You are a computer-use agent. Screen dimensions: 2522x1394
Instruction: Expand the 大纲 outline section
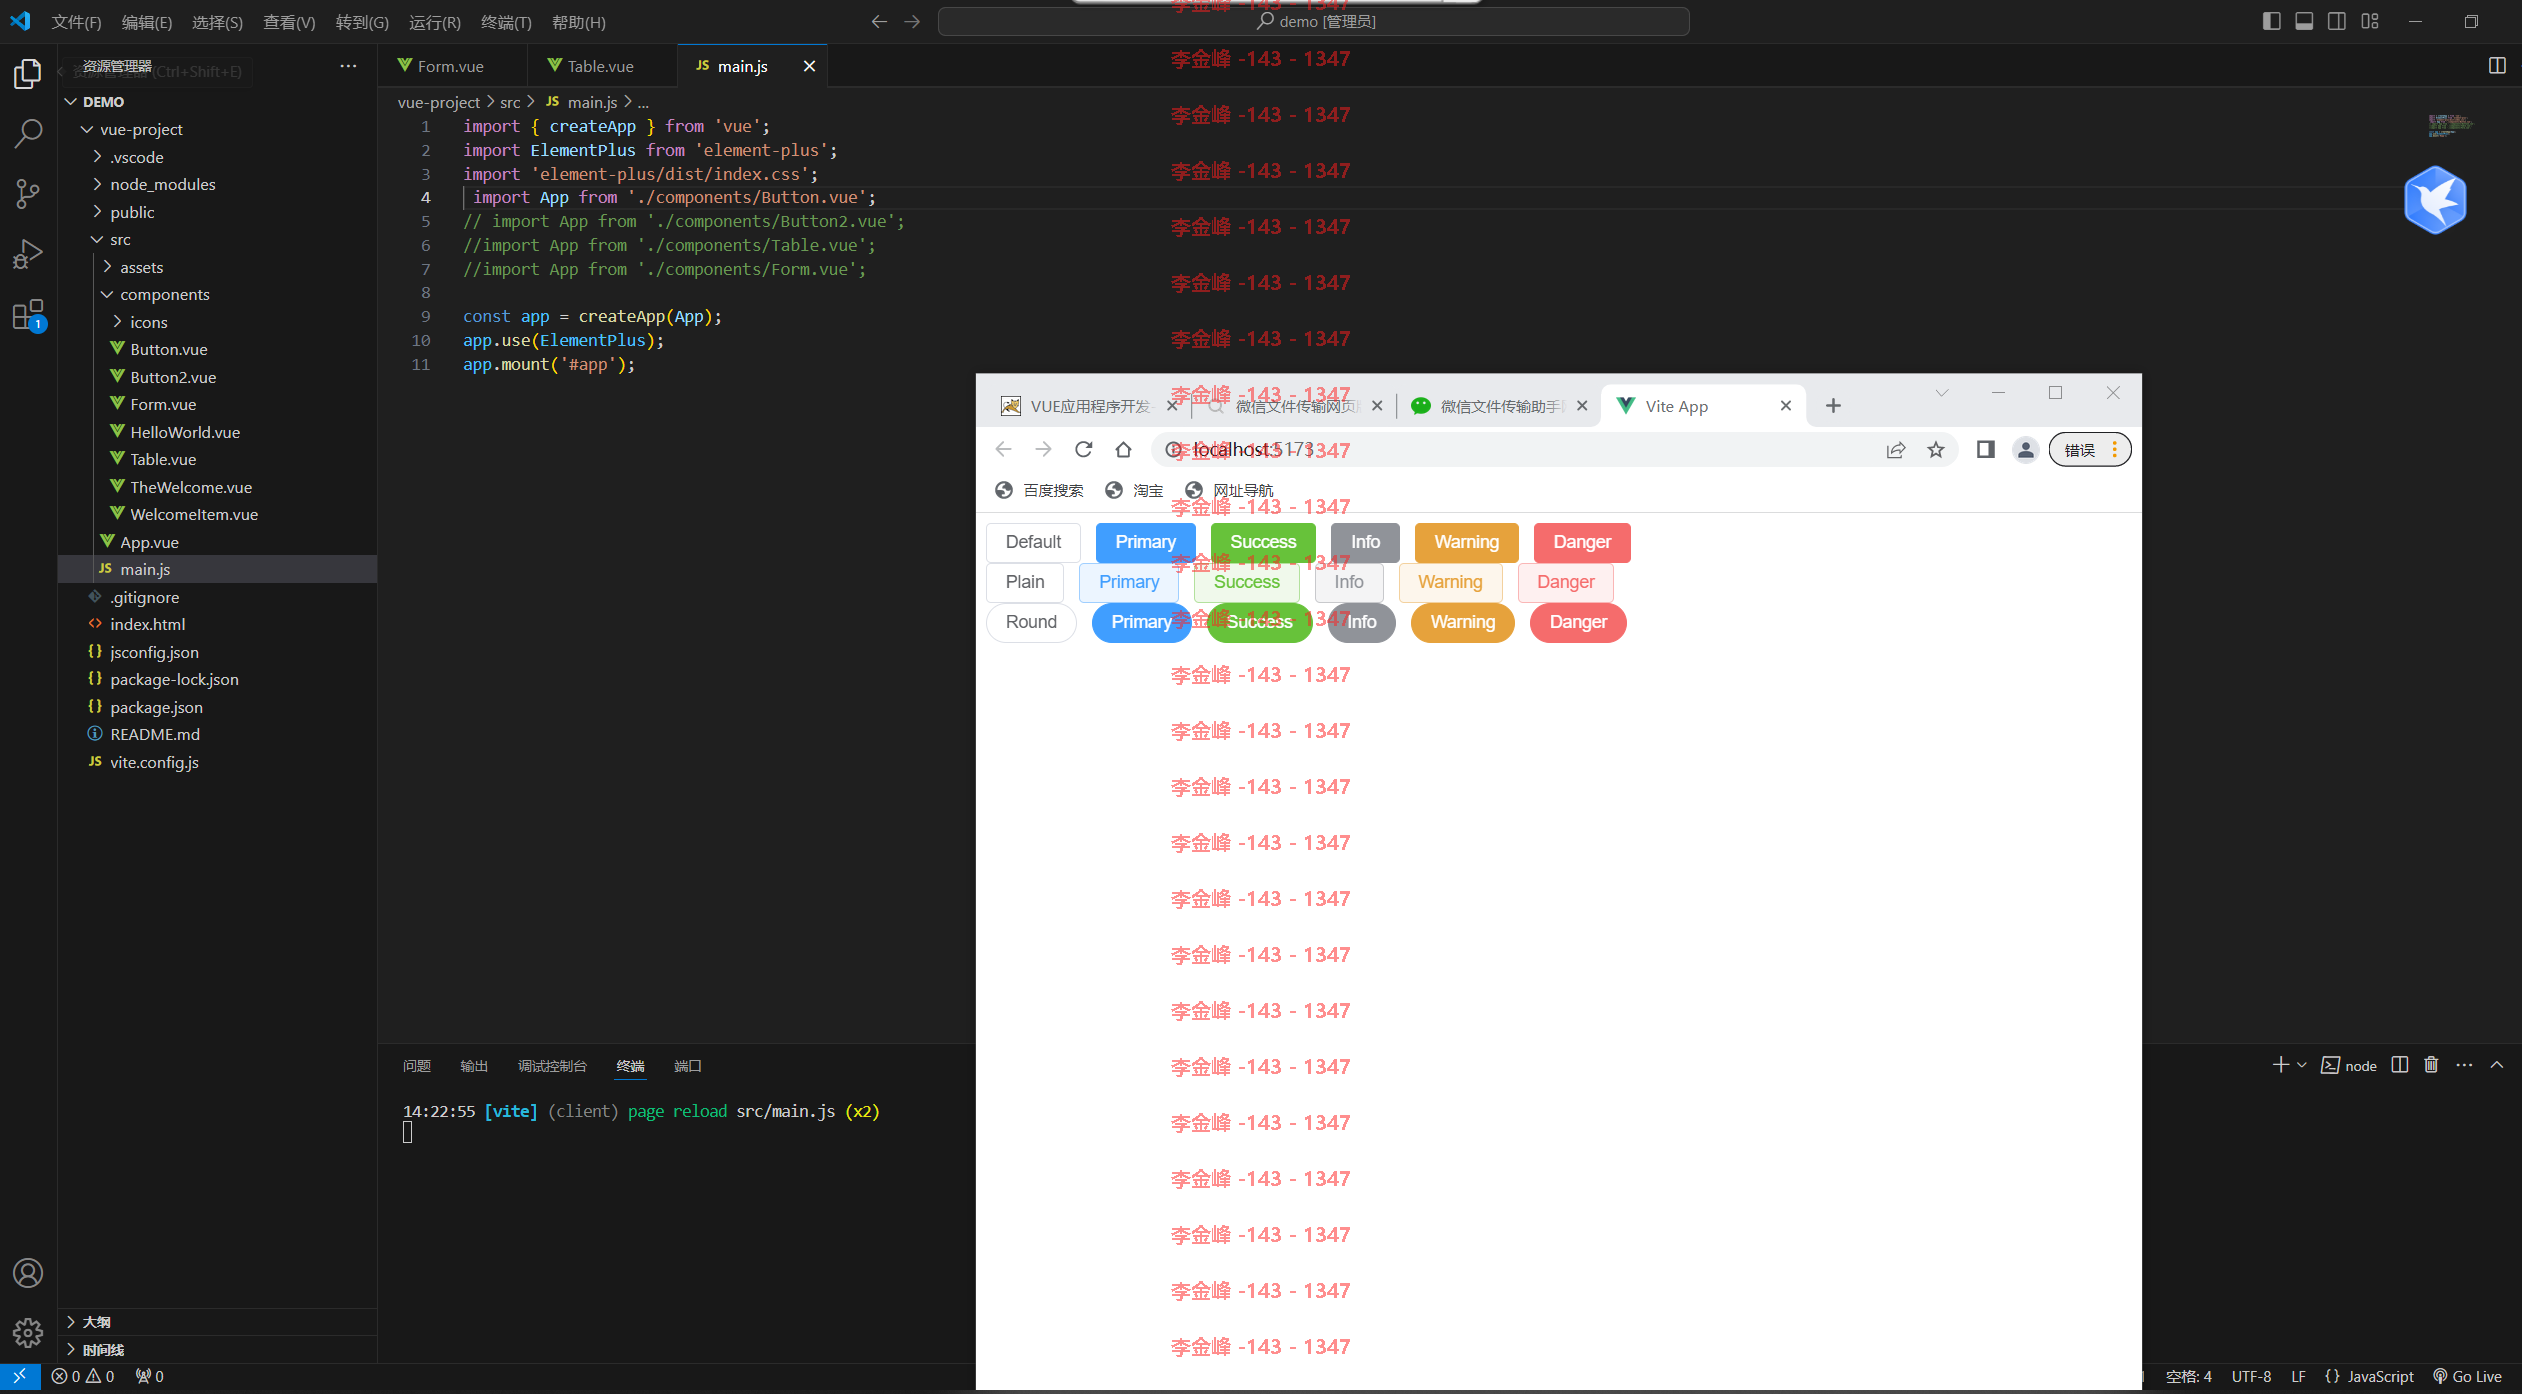coord(217,1322)
